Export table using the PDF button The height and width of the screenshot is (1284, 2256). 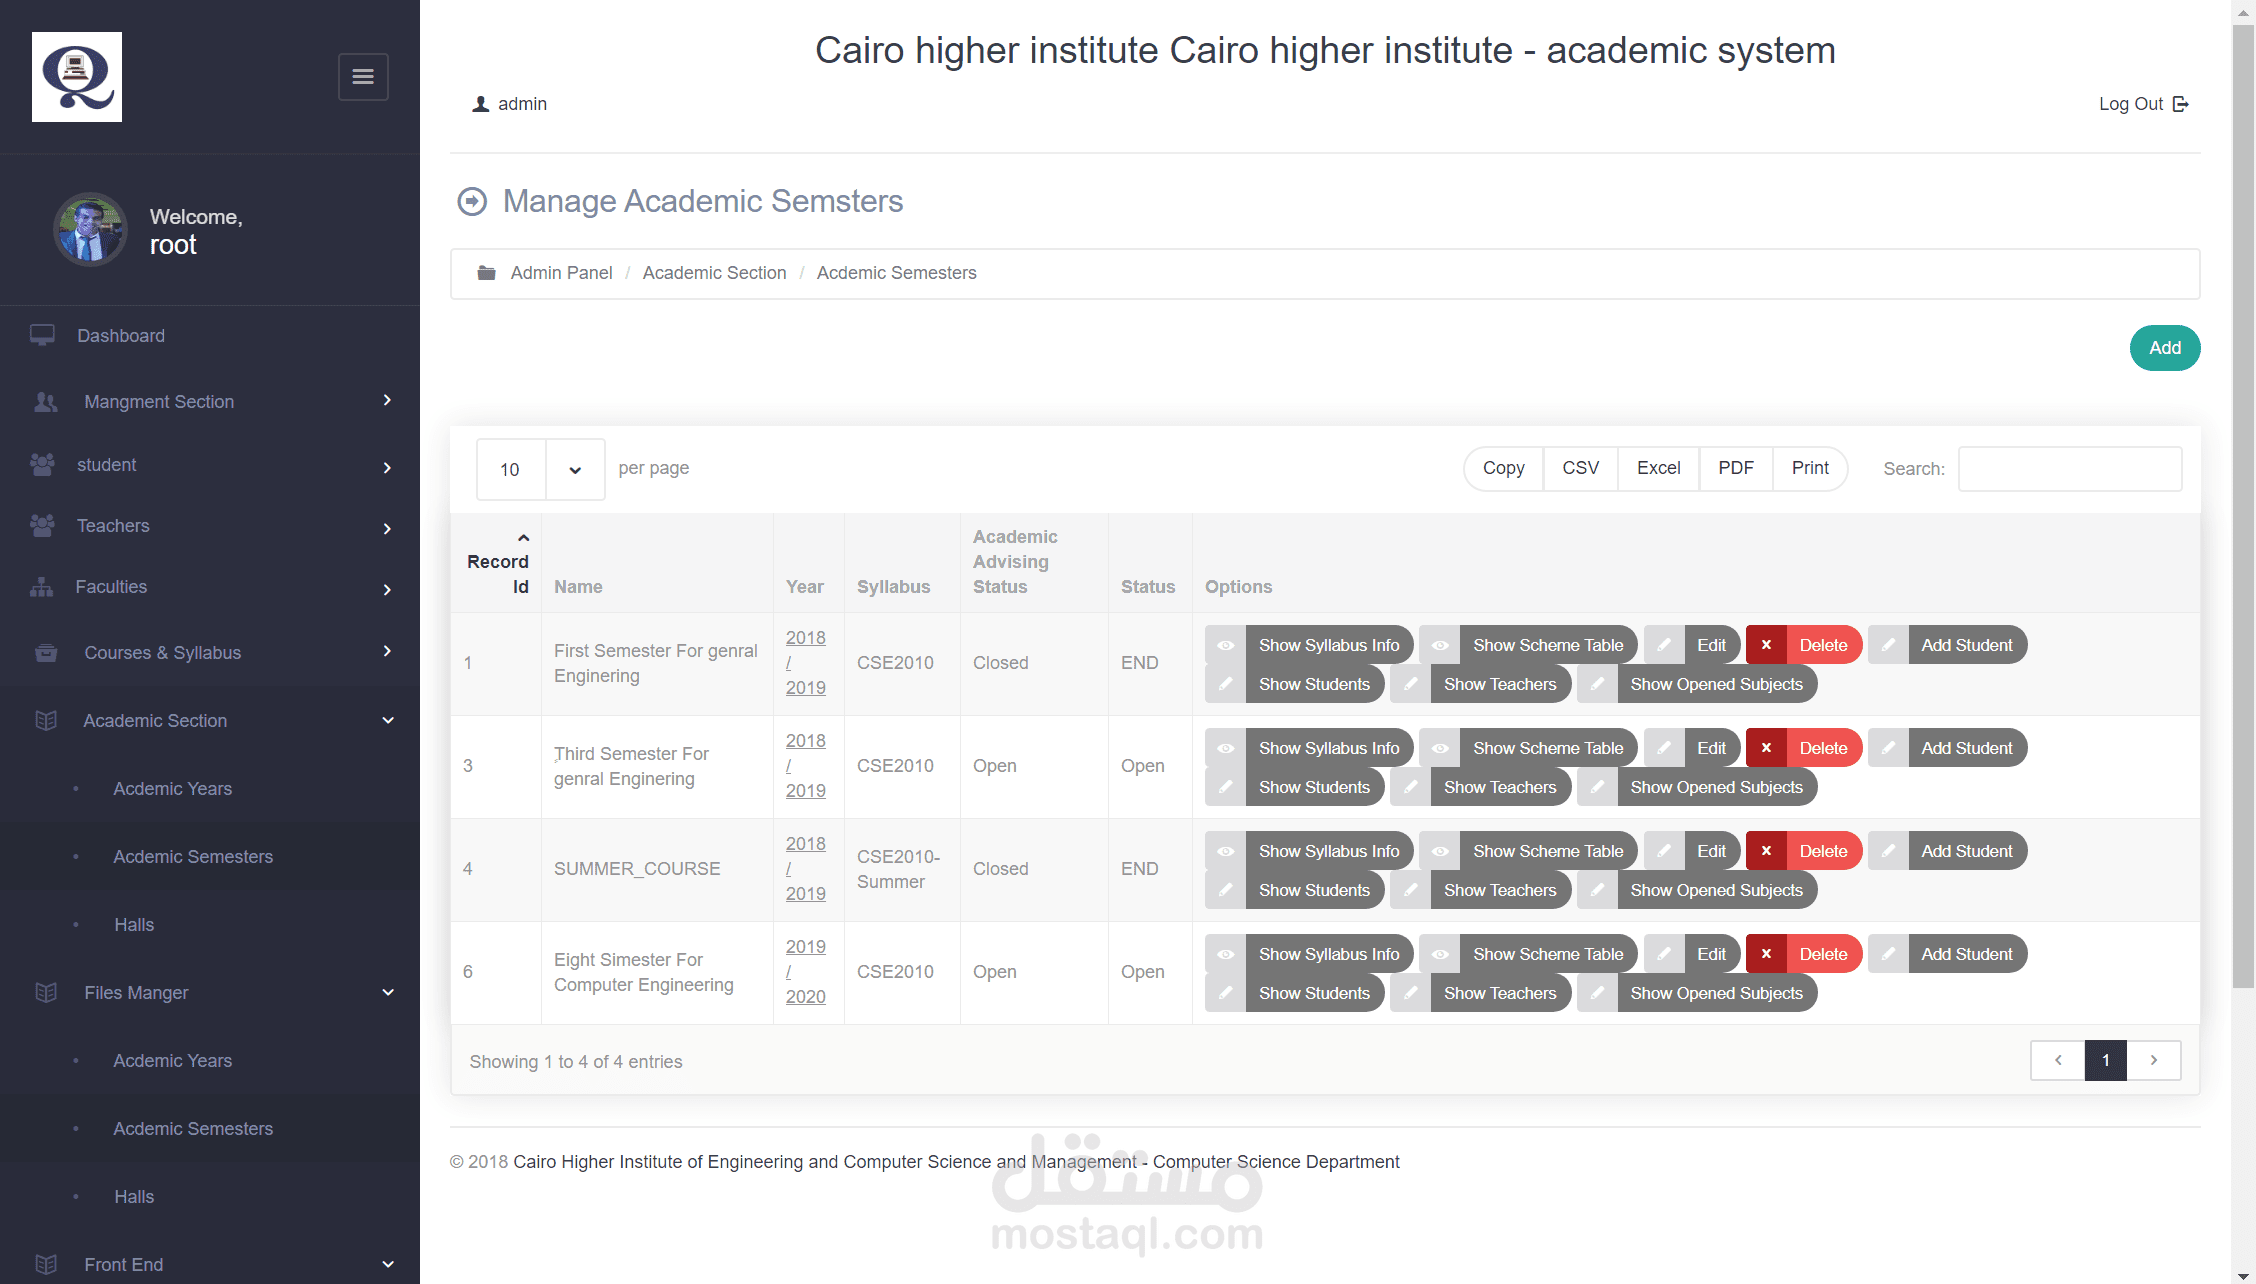1735,468
